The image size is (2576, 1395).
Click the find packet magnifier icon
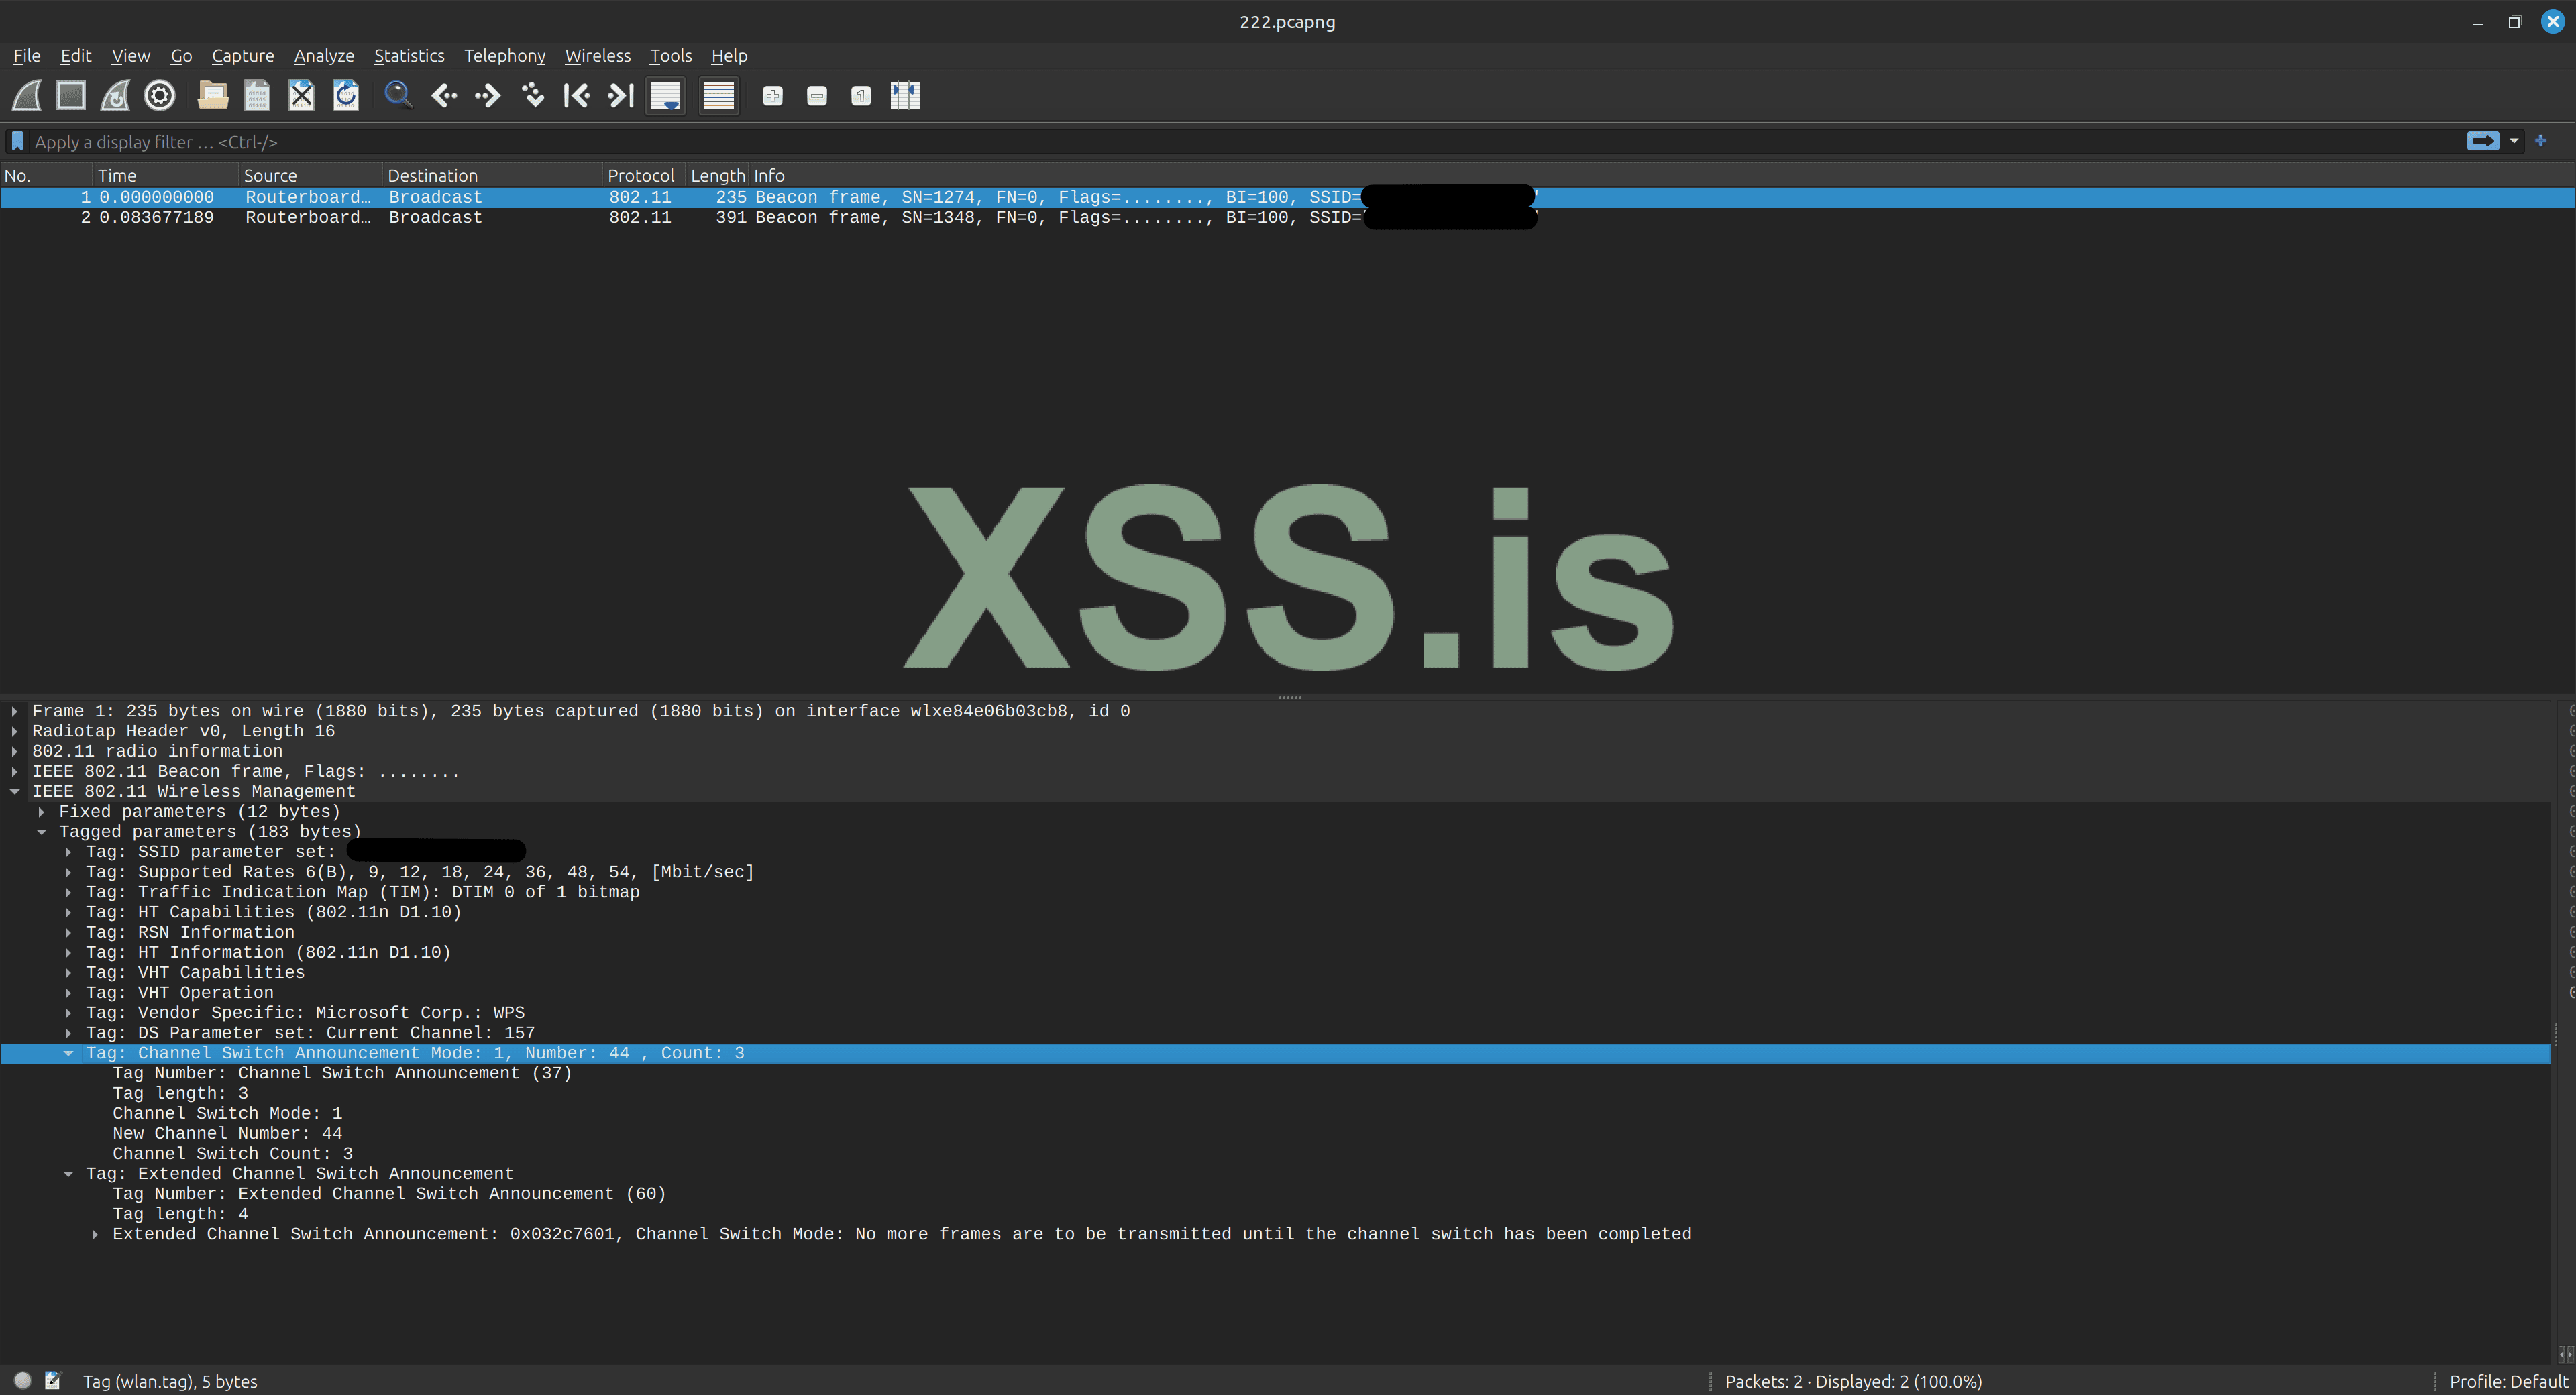[x=398, y=96]
